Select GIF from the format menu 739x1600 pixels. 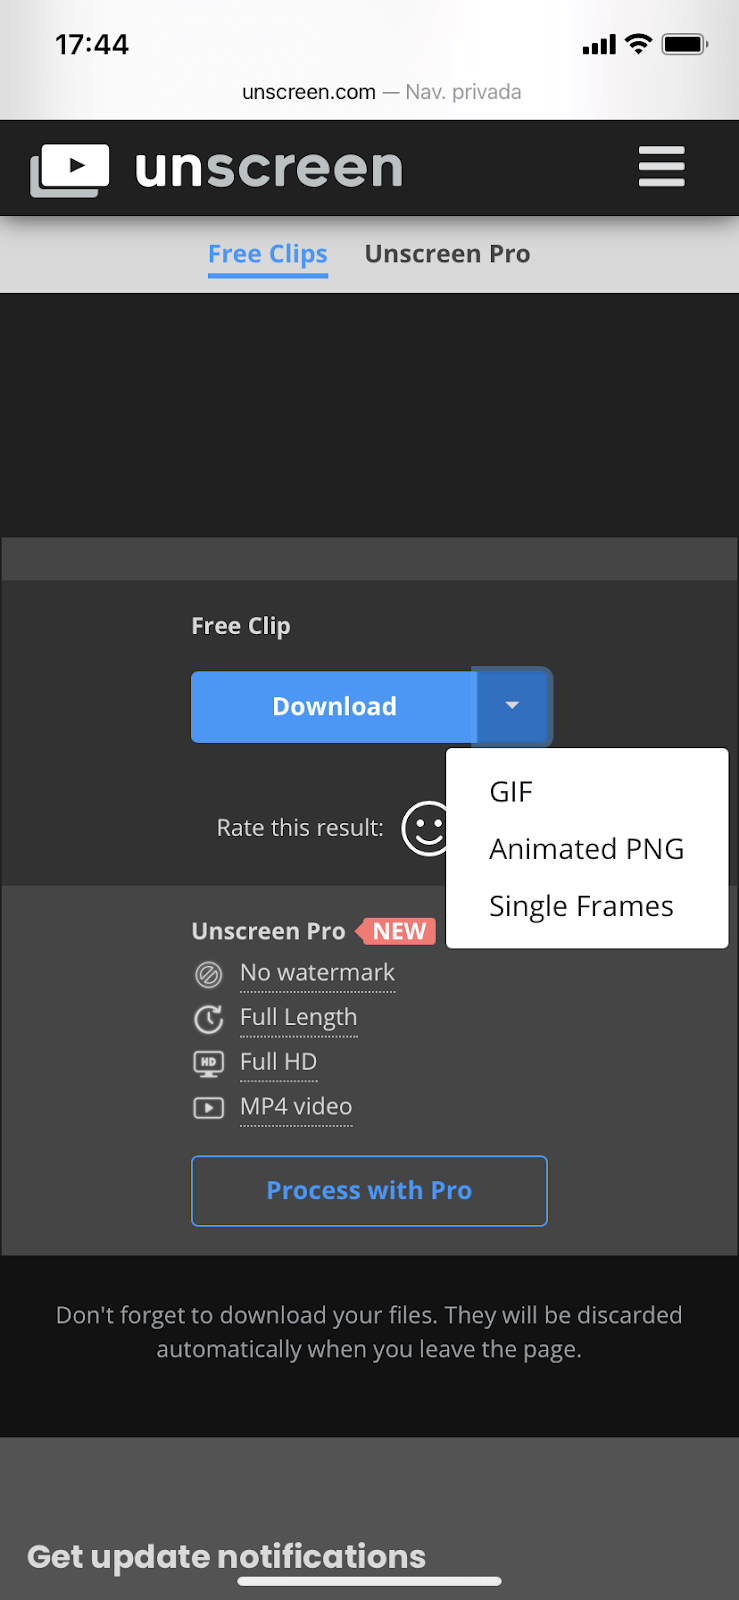[511, 791]
